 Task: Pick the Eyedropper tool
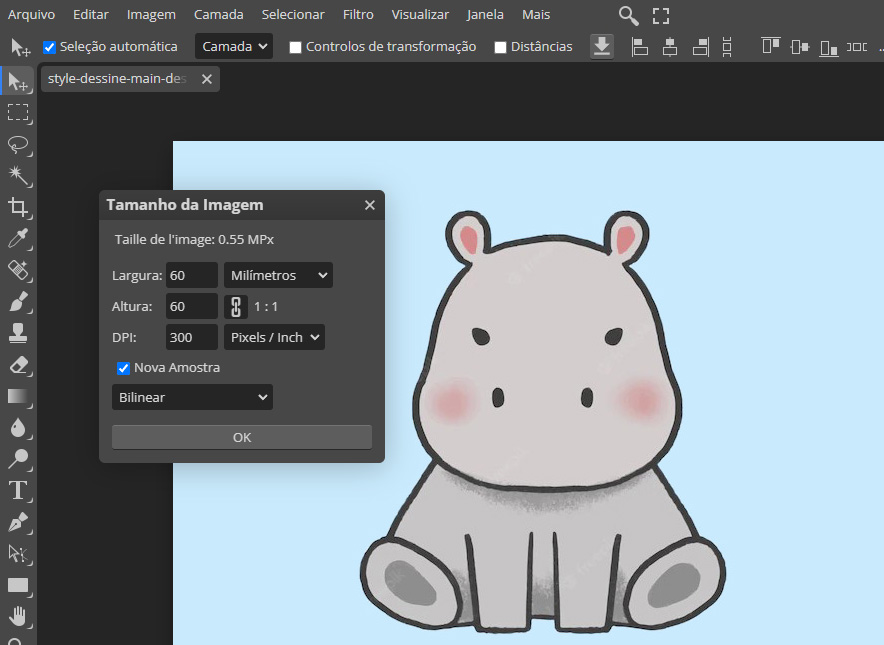[18, 238]
